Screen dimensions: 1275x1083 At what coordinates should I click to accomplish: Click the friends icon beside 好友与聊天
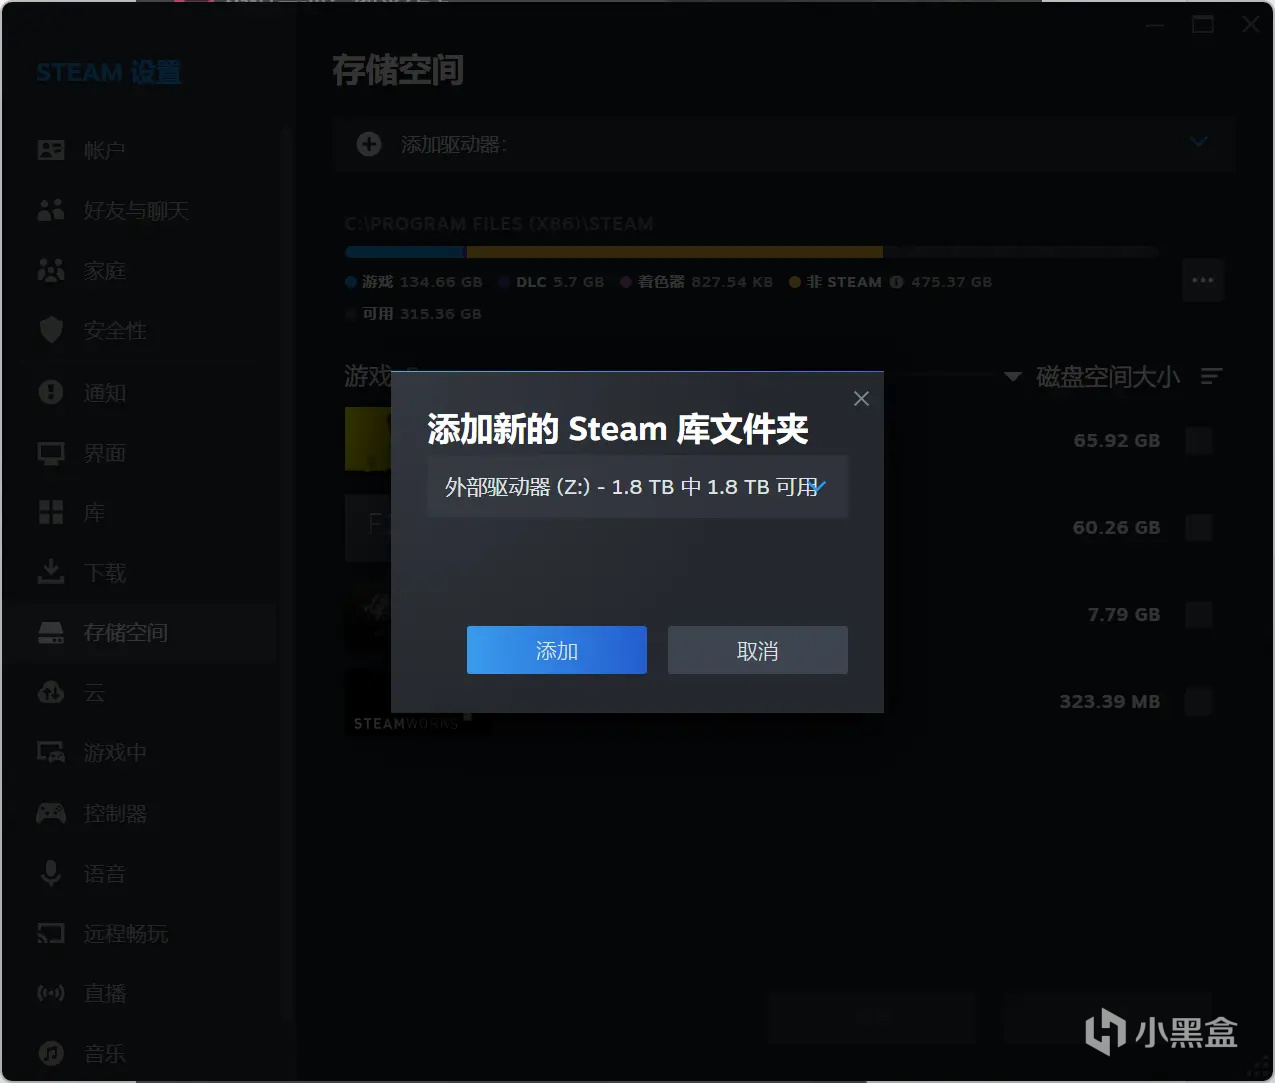pos(50,210)
